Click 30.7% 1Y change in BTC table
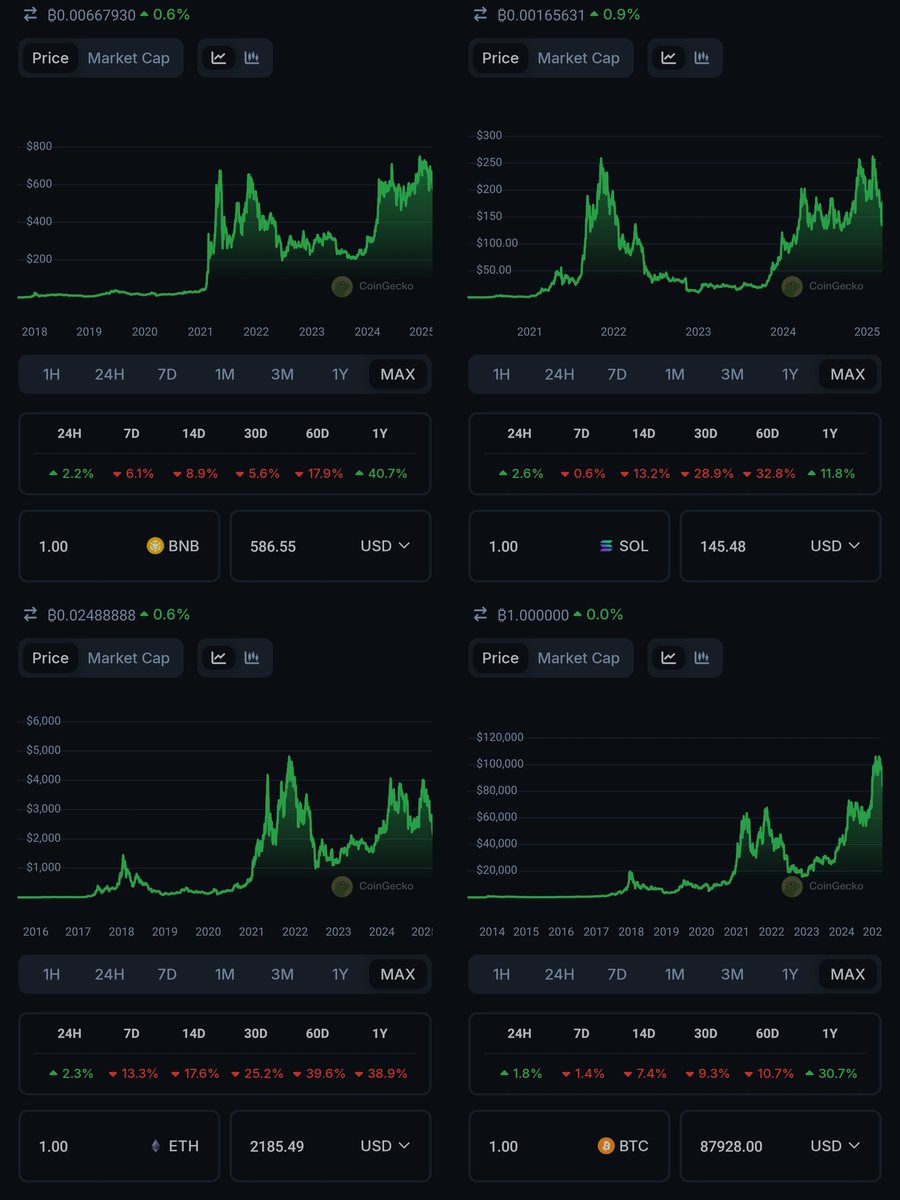The height and width of the screenshot is (1200, 900). pos(831,1074)
